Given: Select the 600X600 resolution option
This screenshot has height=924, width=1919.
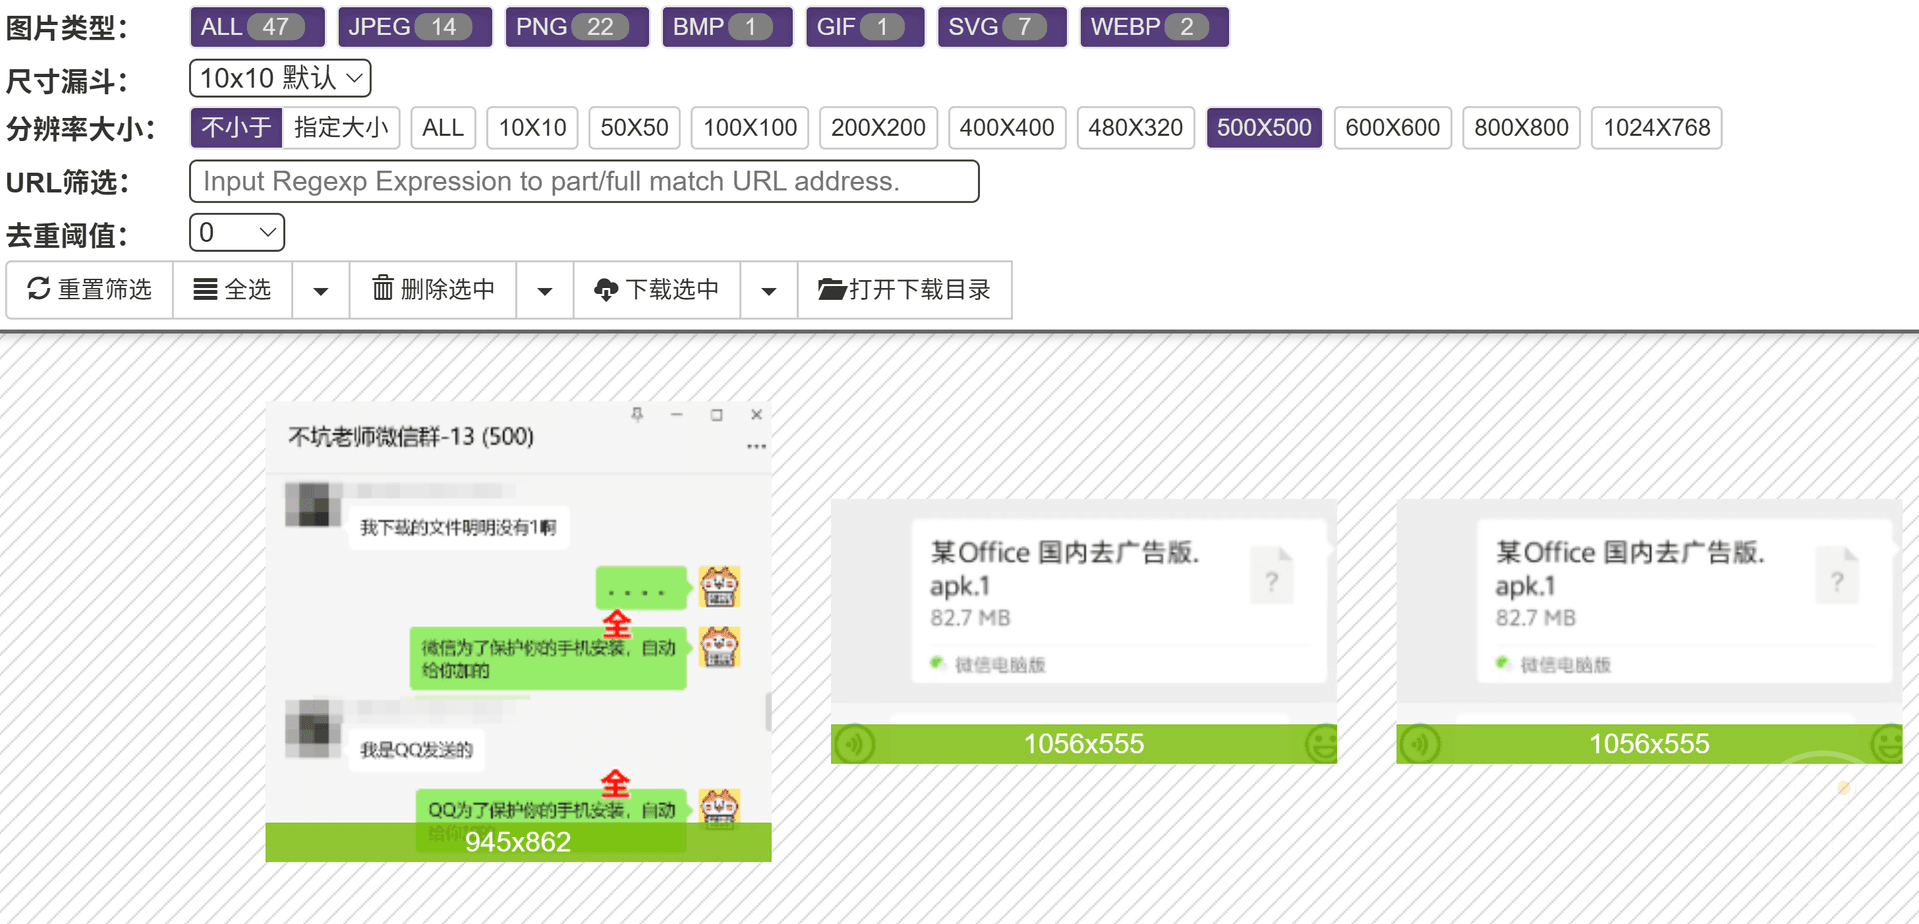Looking at the screenshot, I should [1392, 128].
